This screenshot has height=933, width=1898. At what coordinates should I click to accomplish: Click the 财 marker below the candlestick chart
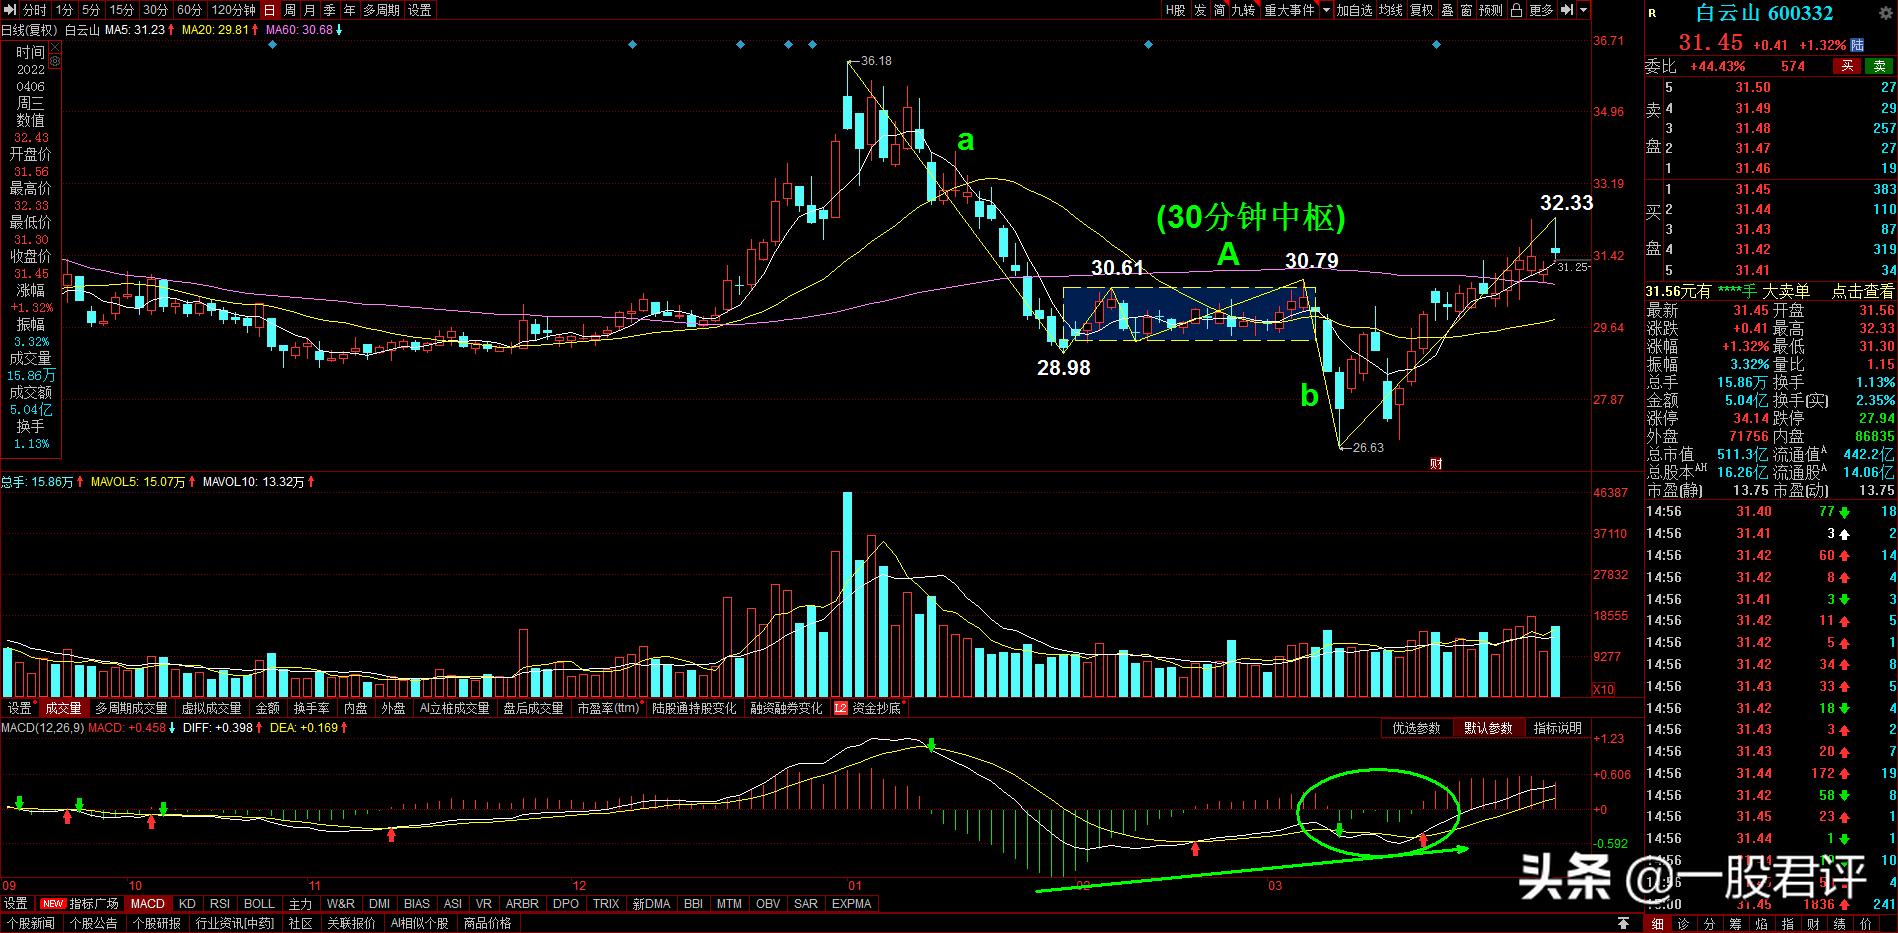(1436, 463)
